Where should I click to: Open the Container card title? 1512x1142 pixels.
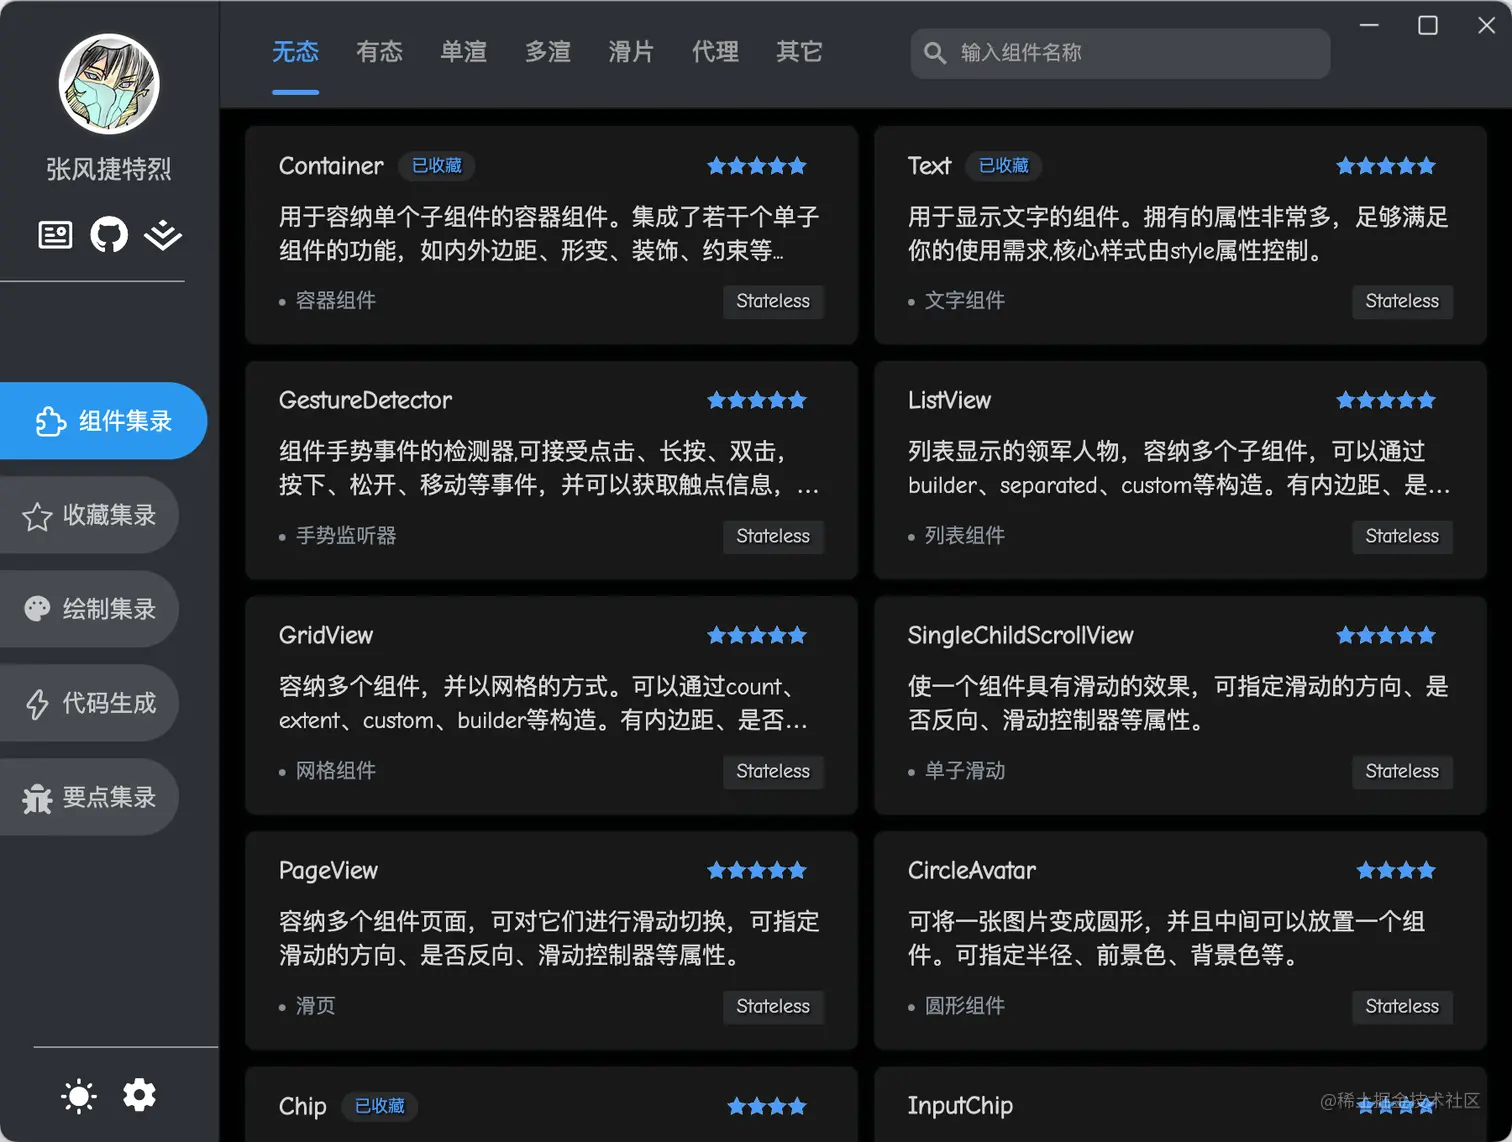click(331, 166)
